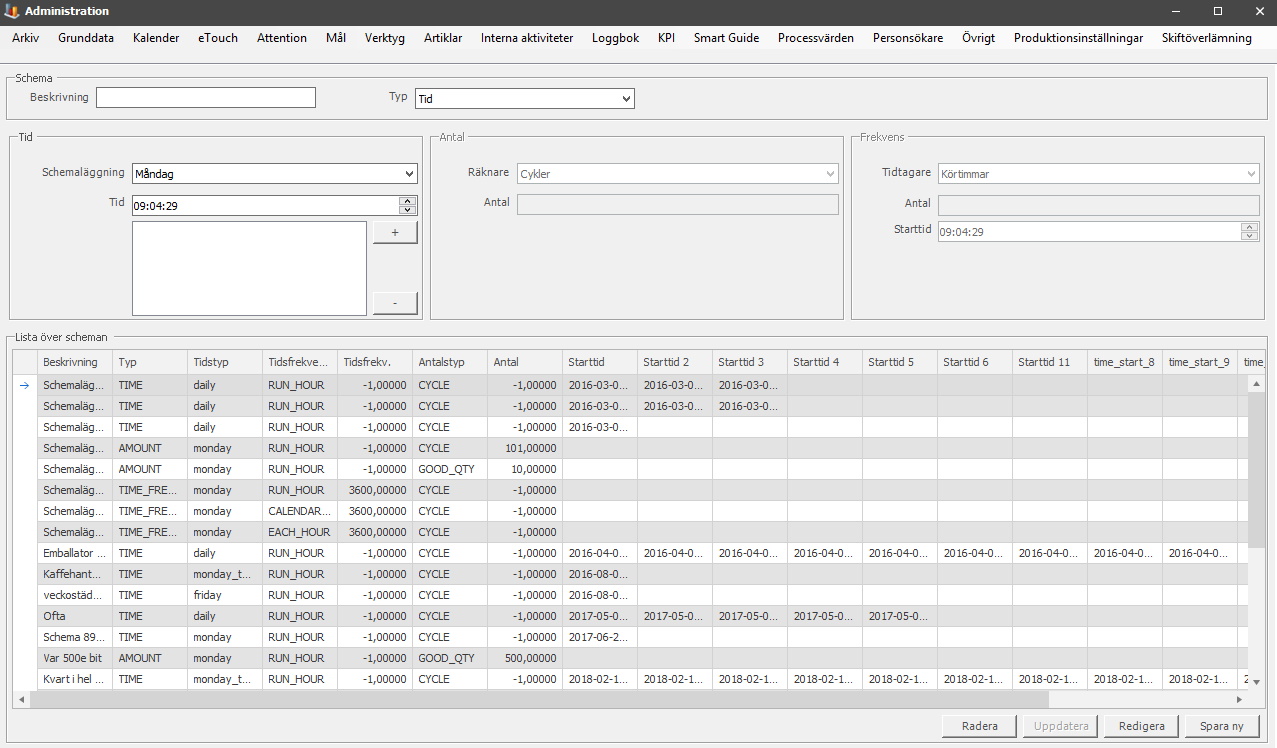Click the Redigera button

point(1141,726)
